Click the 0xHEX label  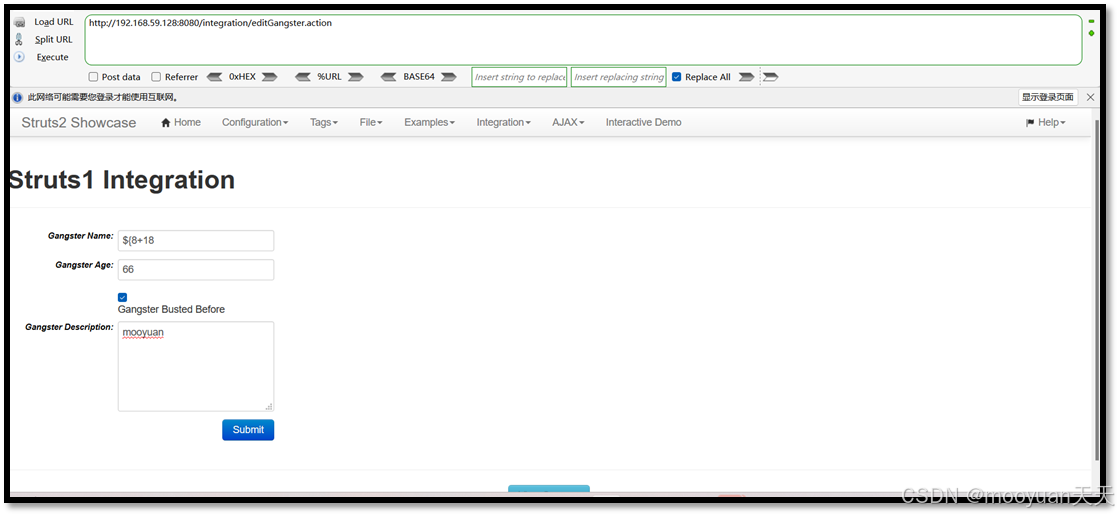[x=242, y=77]
